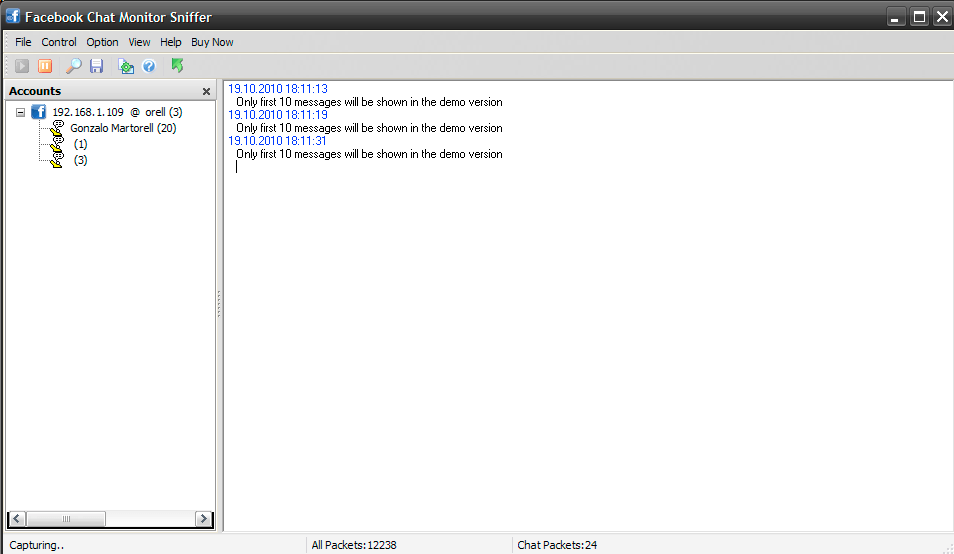Minimize the Facebook Chat Monitor Sniffer window
This screenshot has height=554, width=954.
click(x=894, y=17)
